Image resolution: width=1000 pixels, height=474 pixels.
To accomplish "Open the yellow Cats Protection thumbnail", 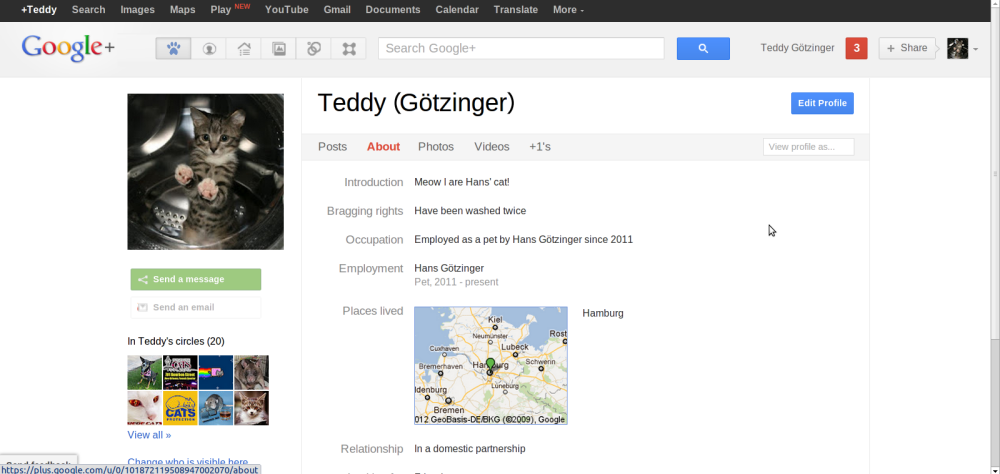I will [x=180, y=408].
